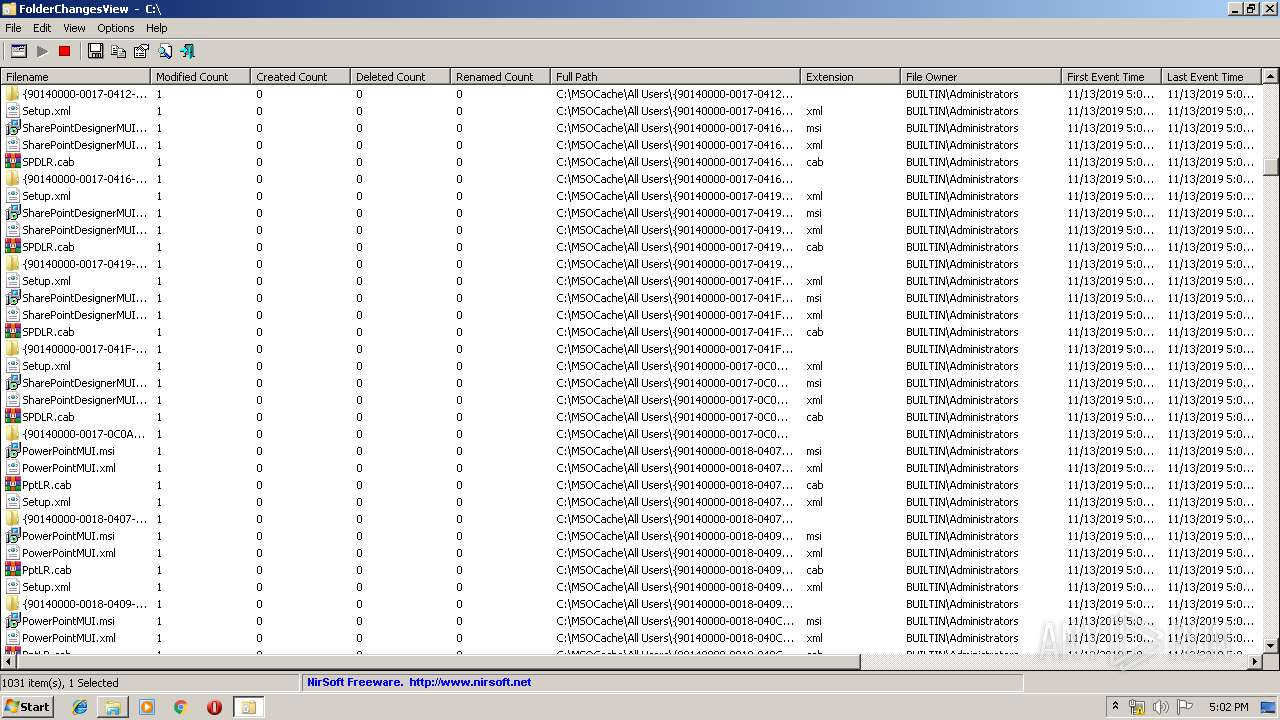The width and height of the screenshot is (1280, 720).
Task: Select PowerPointMUI.msi in the 0018-0407 path row
Action: click(68, 451)
